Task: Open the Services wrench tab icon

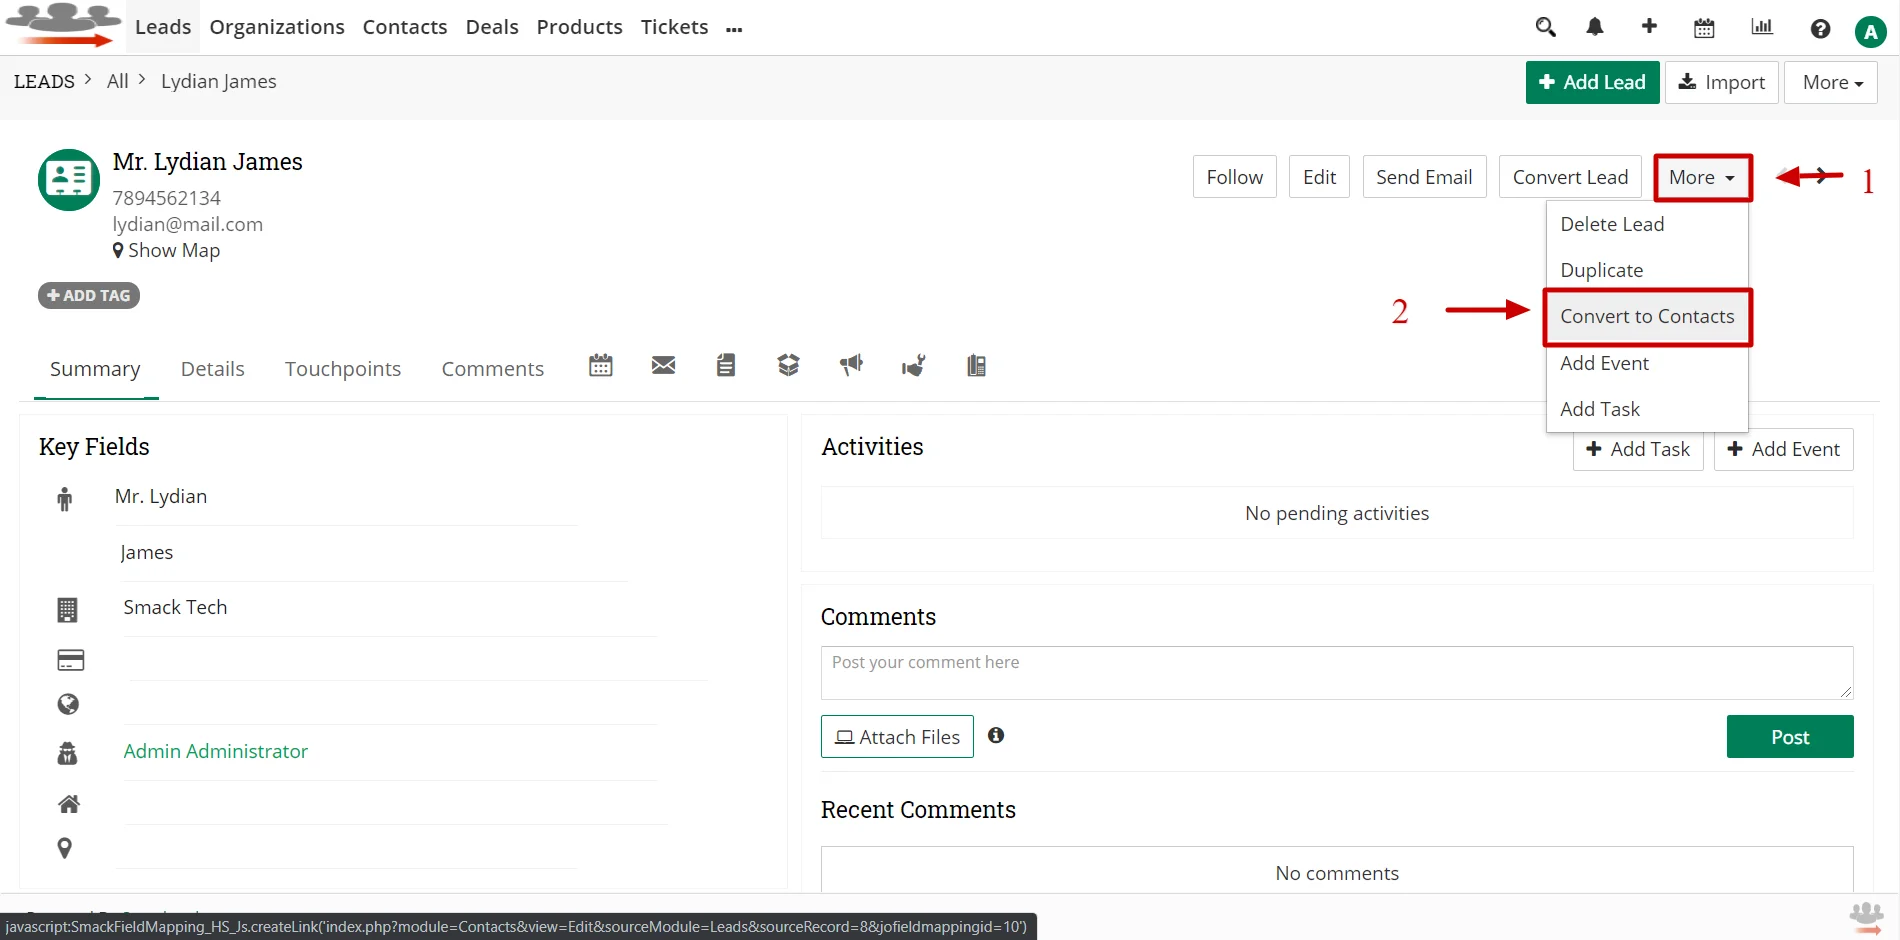Action: [x=913, y=366]
